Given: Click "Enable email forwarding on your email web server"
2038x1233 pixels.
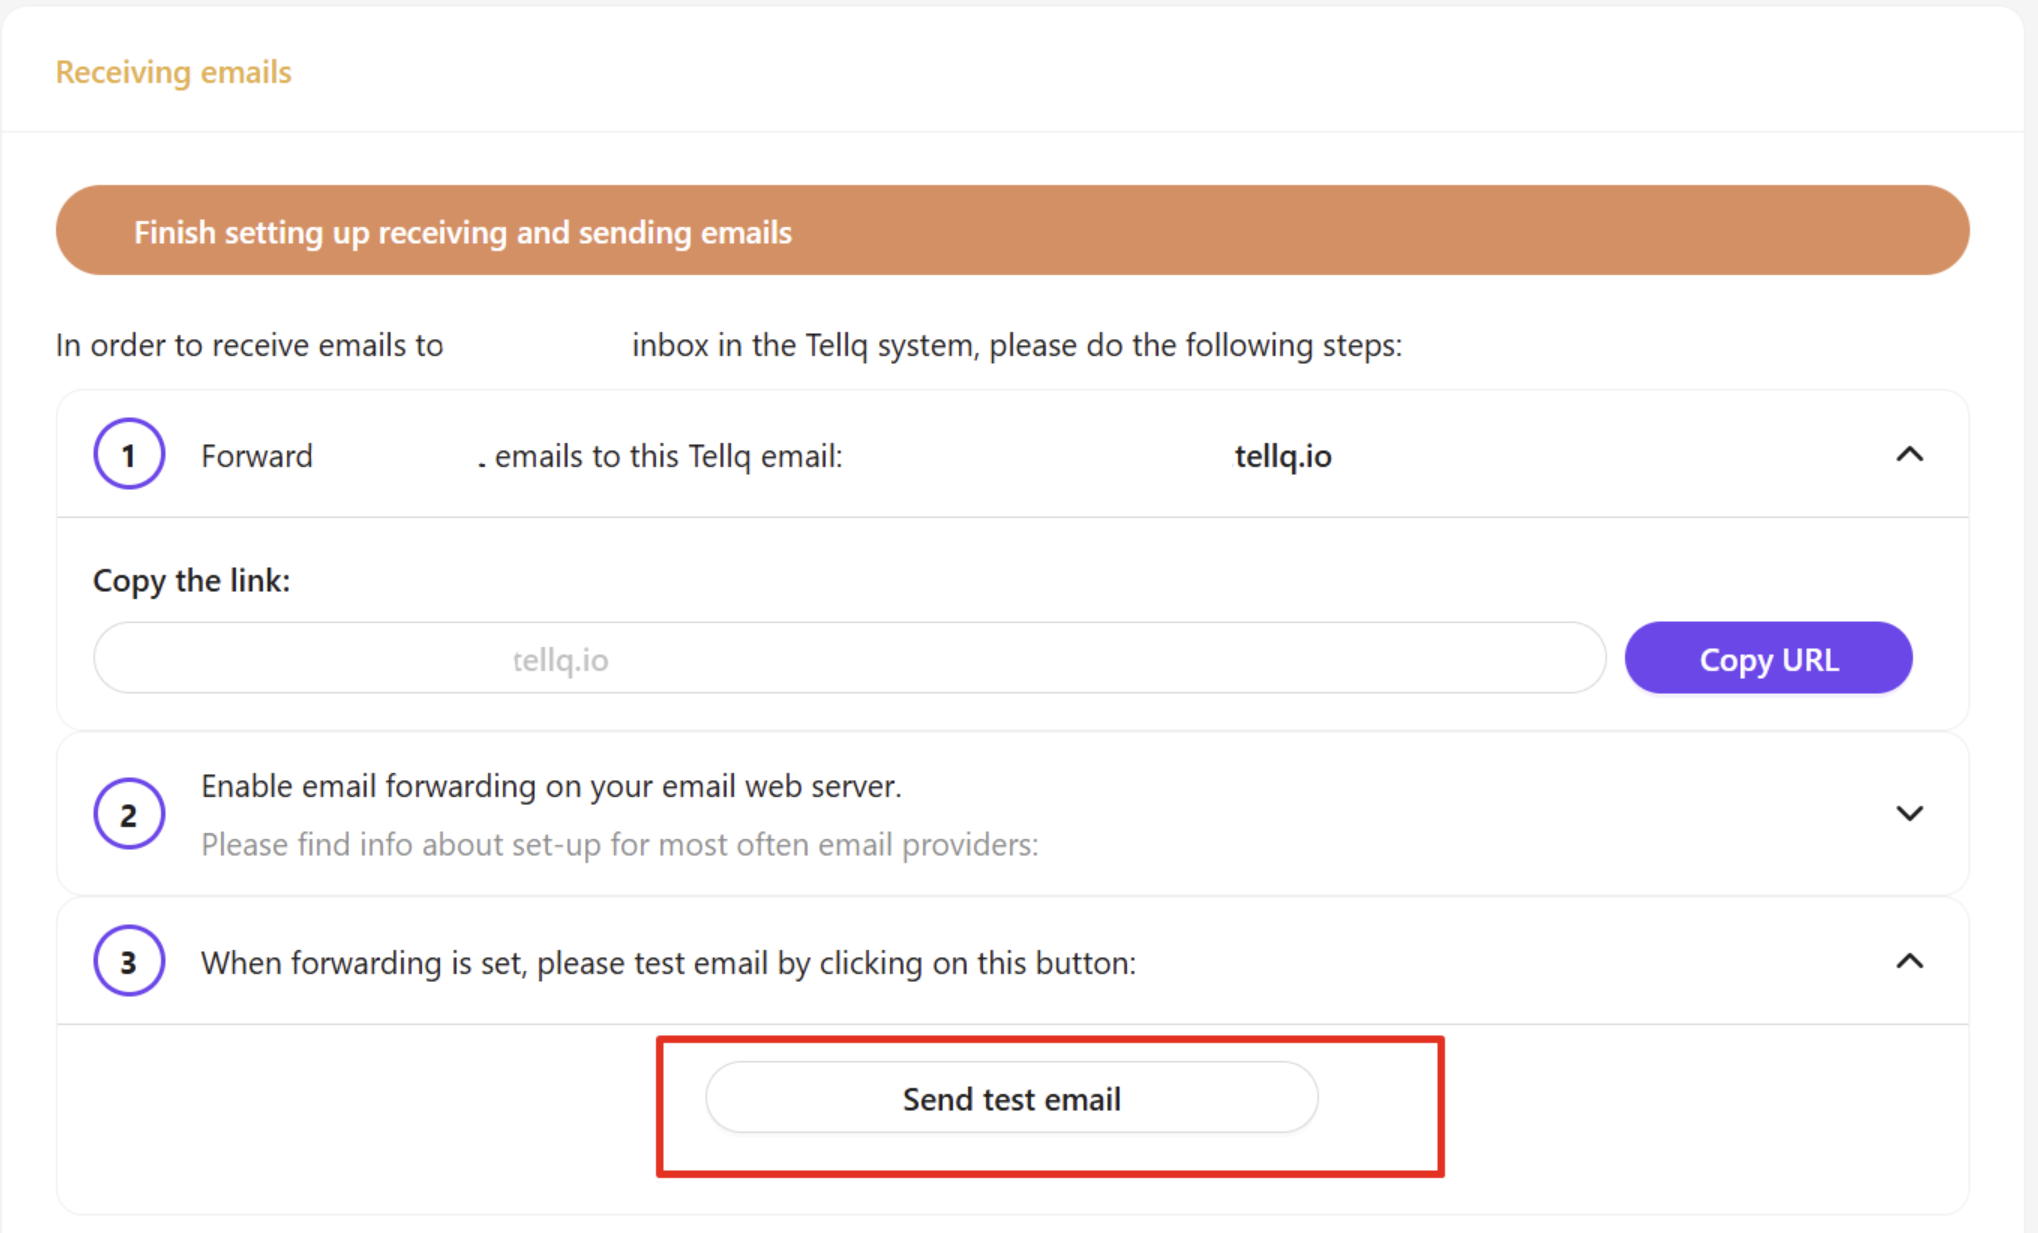Looking at the screenshot, I should pyautogui.click(x=551, y=787).
